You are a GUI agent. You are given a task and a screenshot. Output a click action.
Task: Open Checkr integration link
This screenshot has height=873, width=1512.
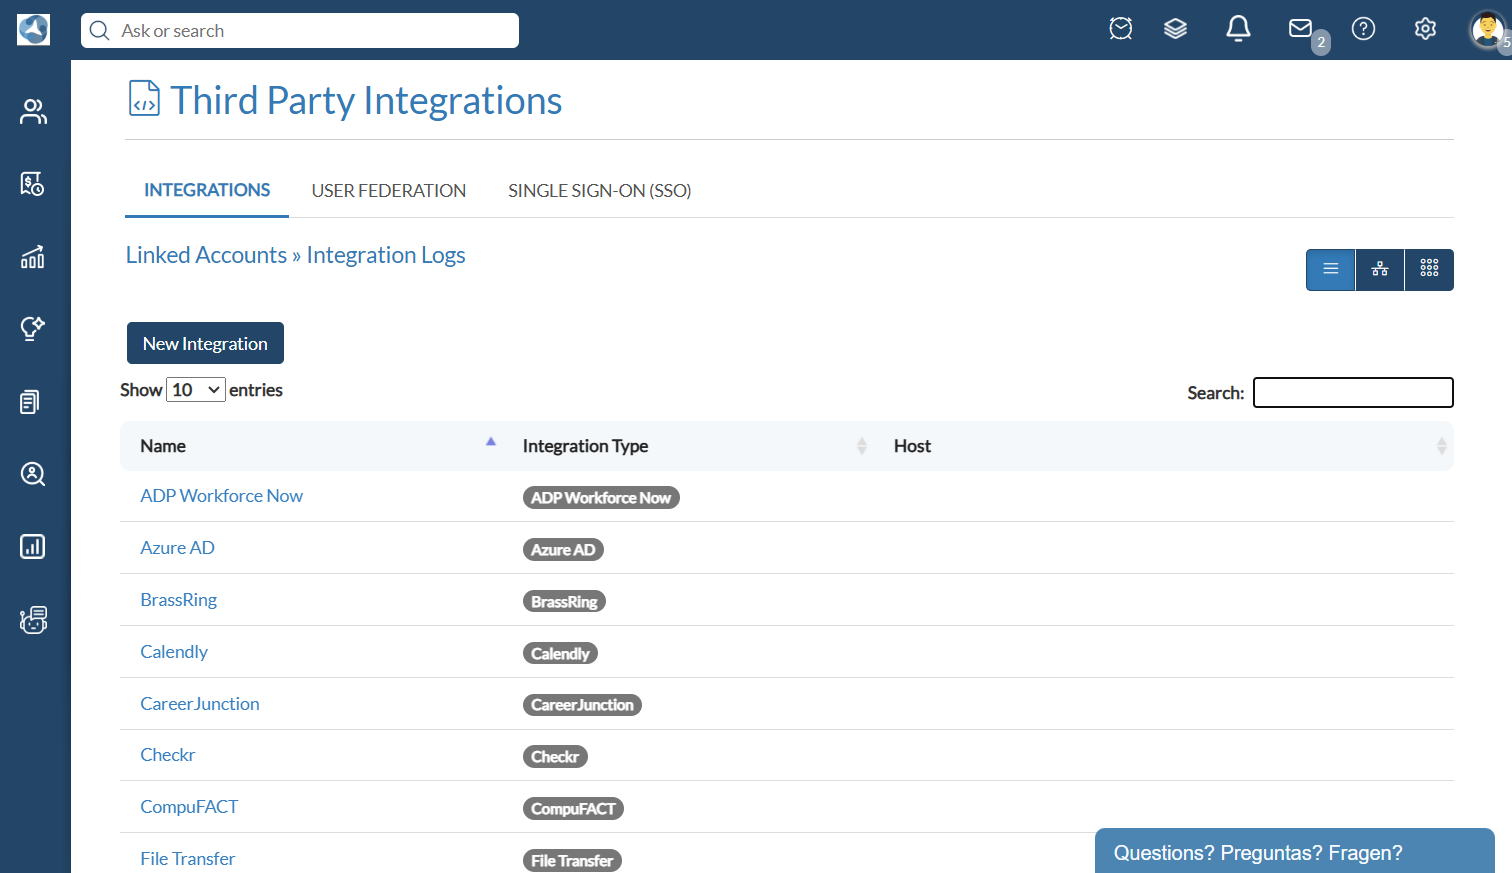coord(167,755)
